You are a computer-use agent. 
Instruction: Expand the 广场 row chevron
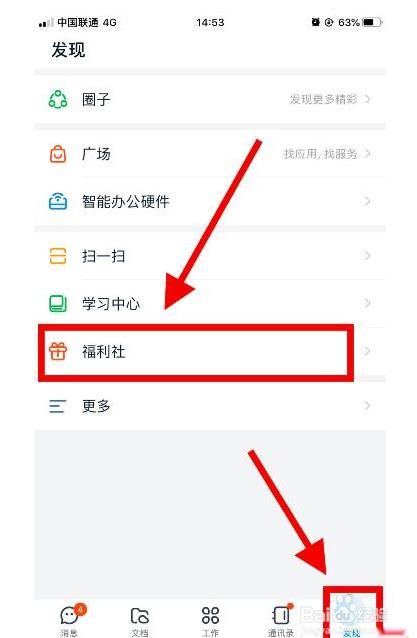tap(368, 153)
